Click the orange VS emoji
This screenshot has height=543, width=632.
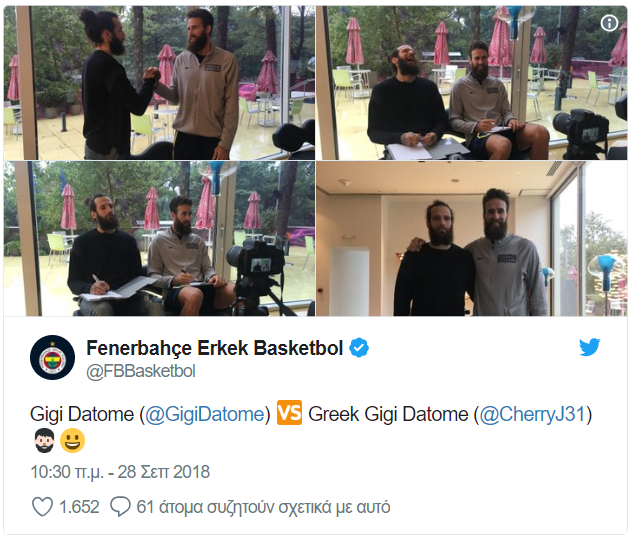[x=289, y=413]
